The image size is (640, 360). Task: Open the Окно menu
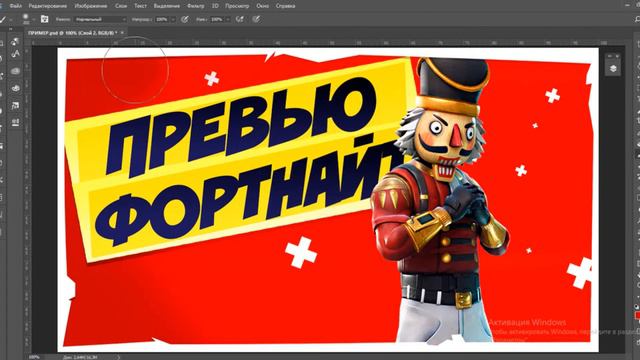pos(262,6)
